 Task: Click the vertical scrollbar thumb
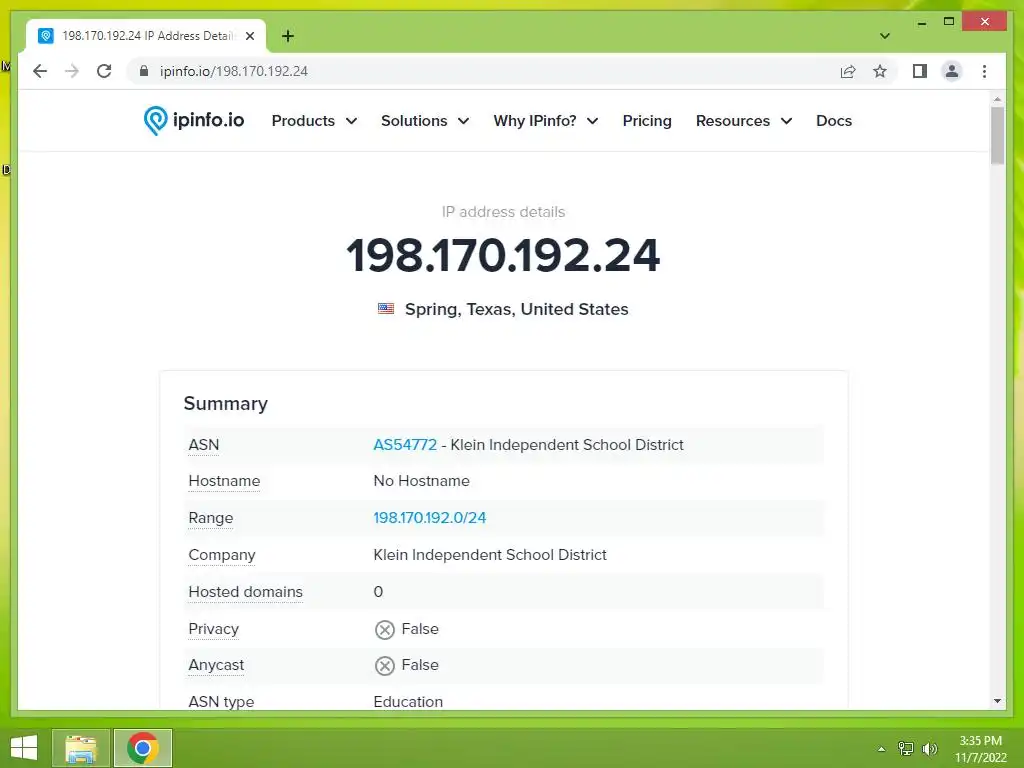coord(997,135)
